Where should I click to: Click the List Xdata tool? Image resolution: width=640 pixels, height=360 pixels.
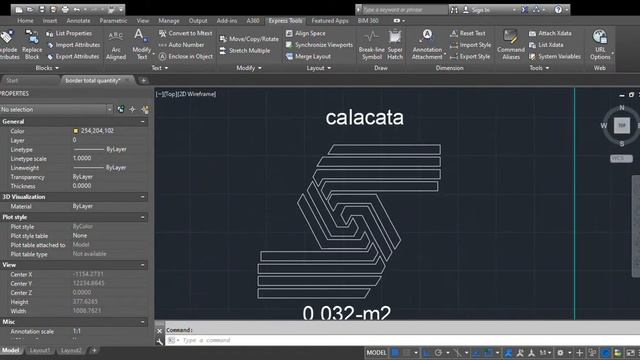click(546, 45)
